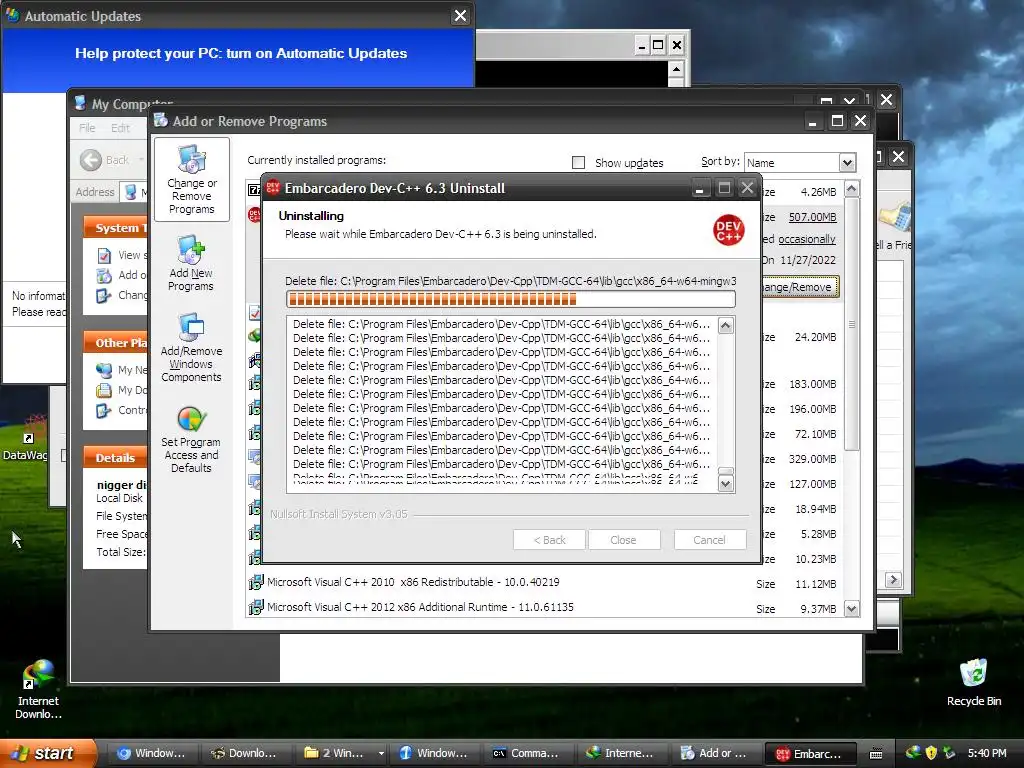Collapse the Other Places section header
Viewport: 1024px width, 768px height.
click(116, 342)
